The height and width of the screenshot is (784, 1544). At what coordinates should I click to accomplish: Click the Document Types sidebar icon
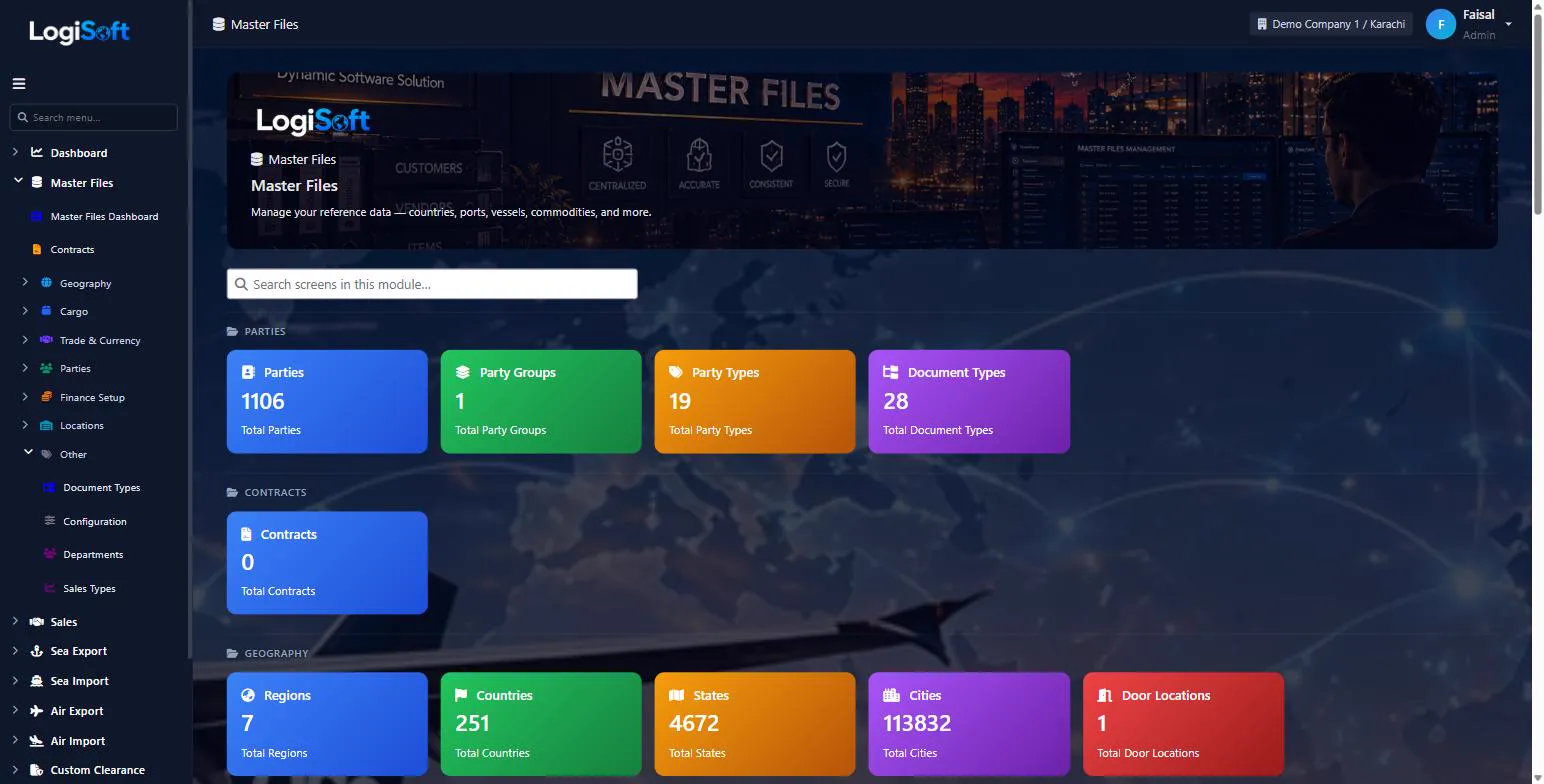(x=49, y=488)
